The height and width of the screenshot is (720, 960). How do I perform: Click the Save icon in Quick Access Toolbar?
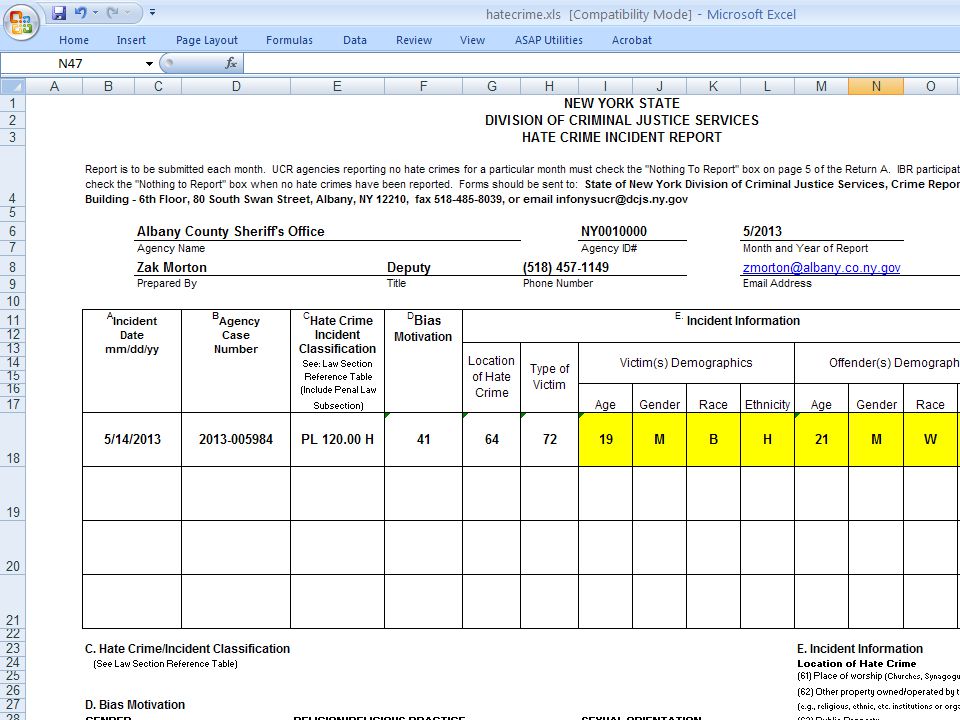(x=59, y=13)
